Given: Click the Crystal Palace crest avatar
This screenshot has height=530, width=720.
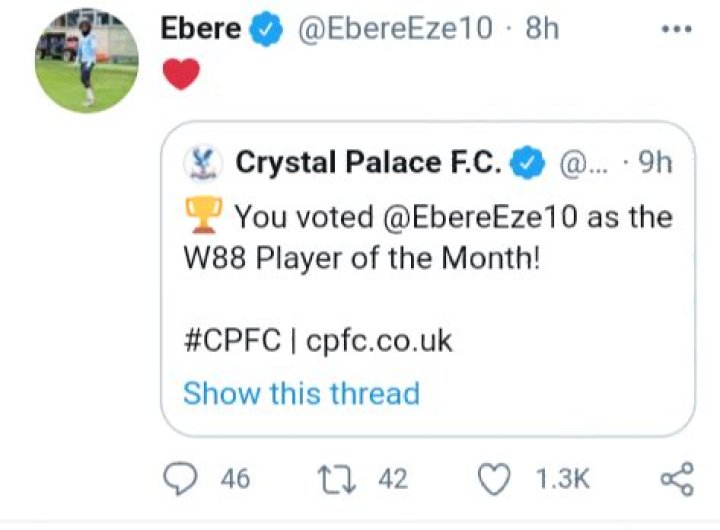Looking at the screenshot, I should click(204, 163).
